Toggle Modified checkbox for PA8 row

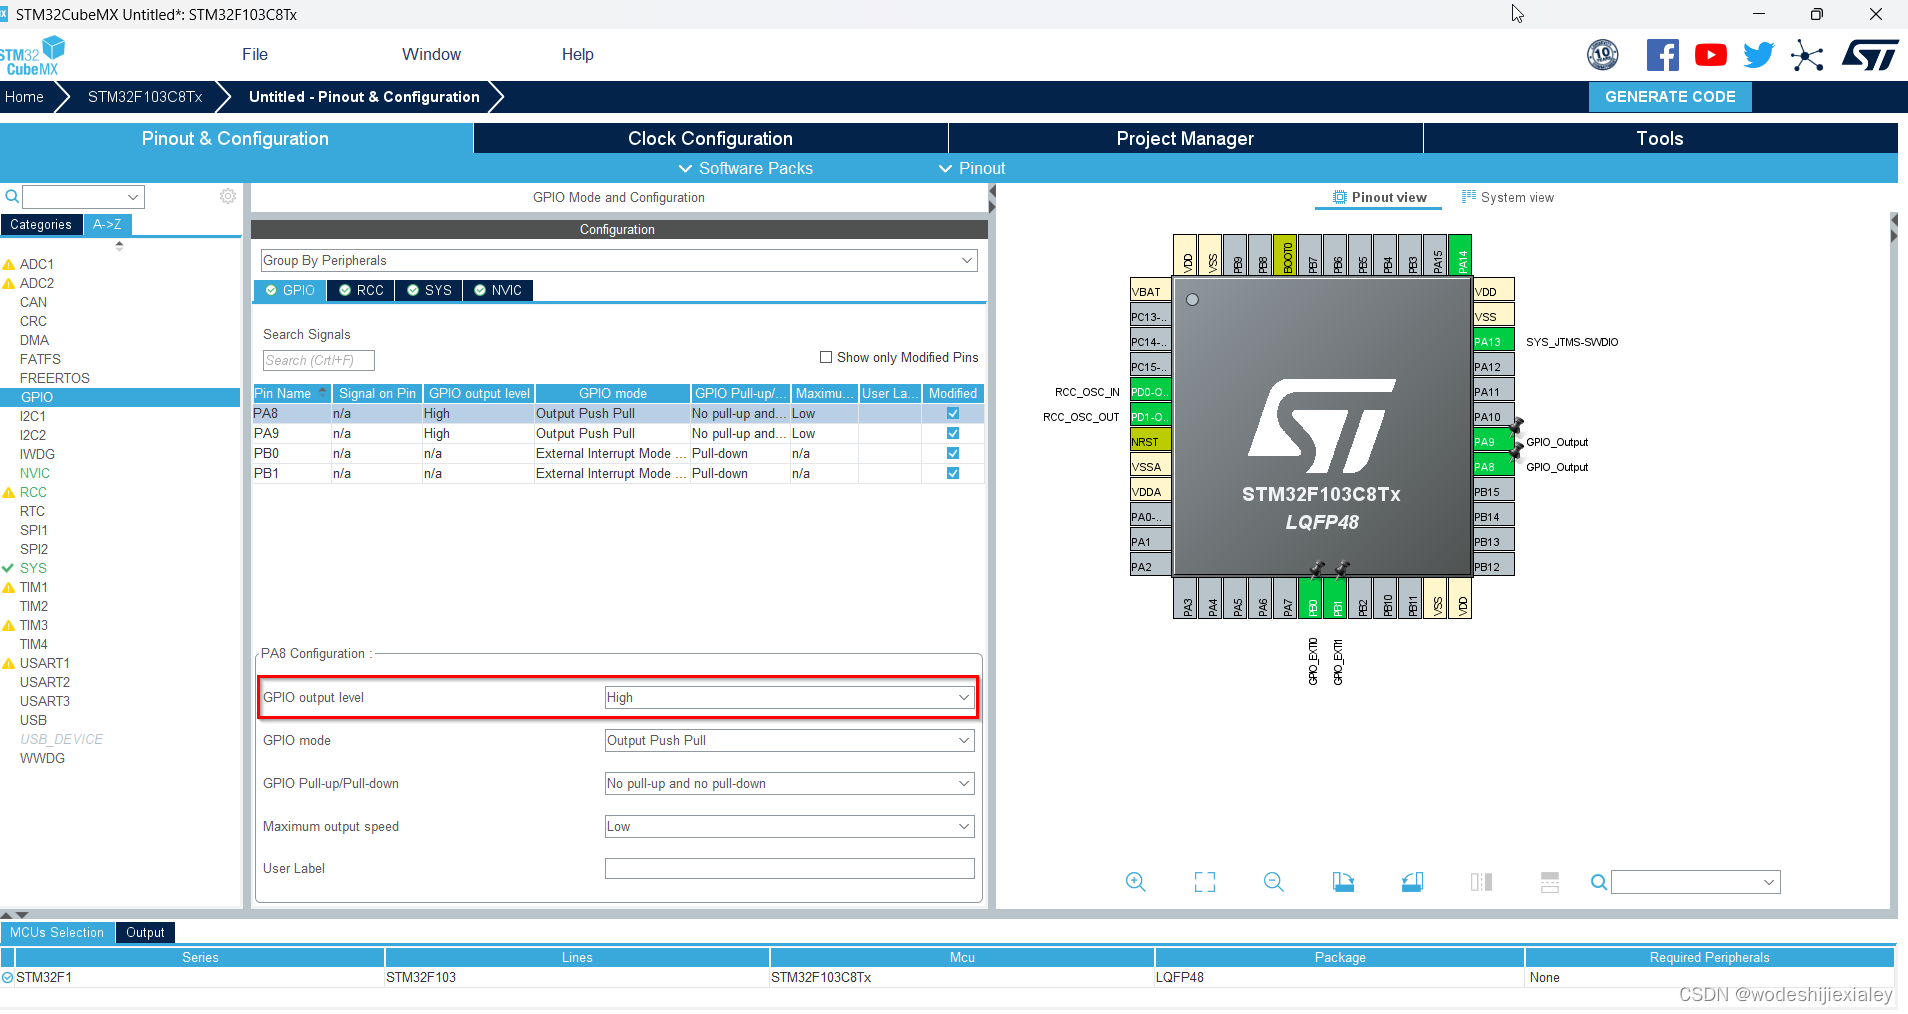click(x=953, y=413)
